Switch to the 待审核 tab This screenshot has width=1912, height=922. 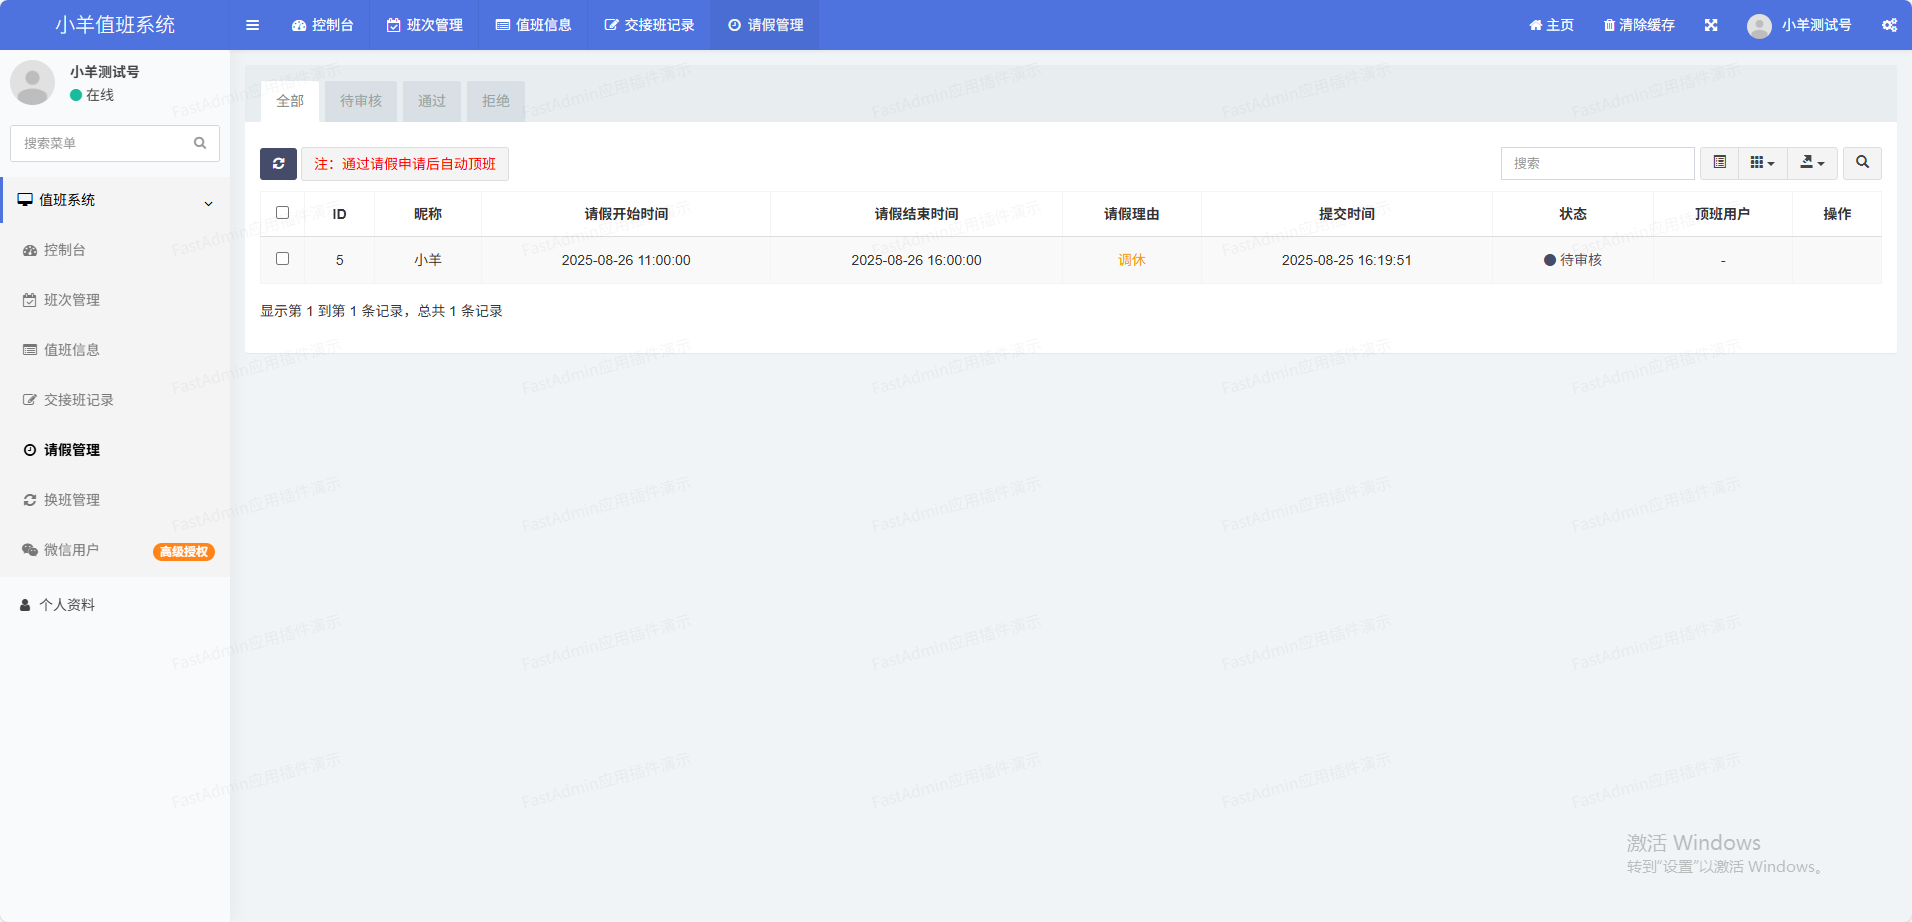360,101
